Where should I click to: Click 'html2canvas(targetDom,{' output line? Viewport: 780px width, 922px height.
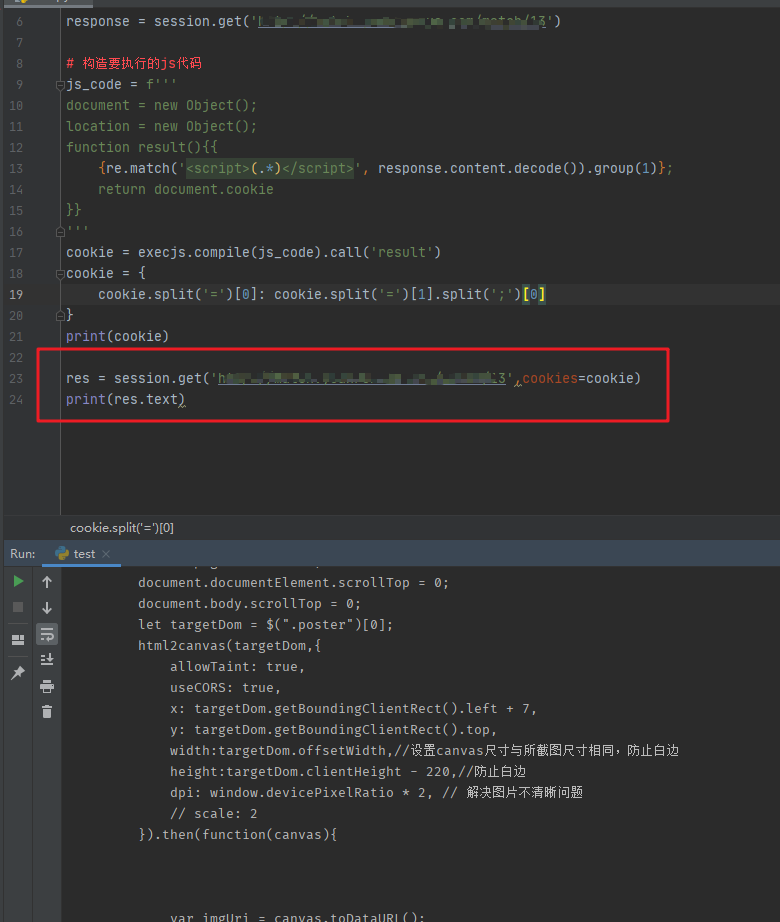pyautogui.click(x=229, y=646)
